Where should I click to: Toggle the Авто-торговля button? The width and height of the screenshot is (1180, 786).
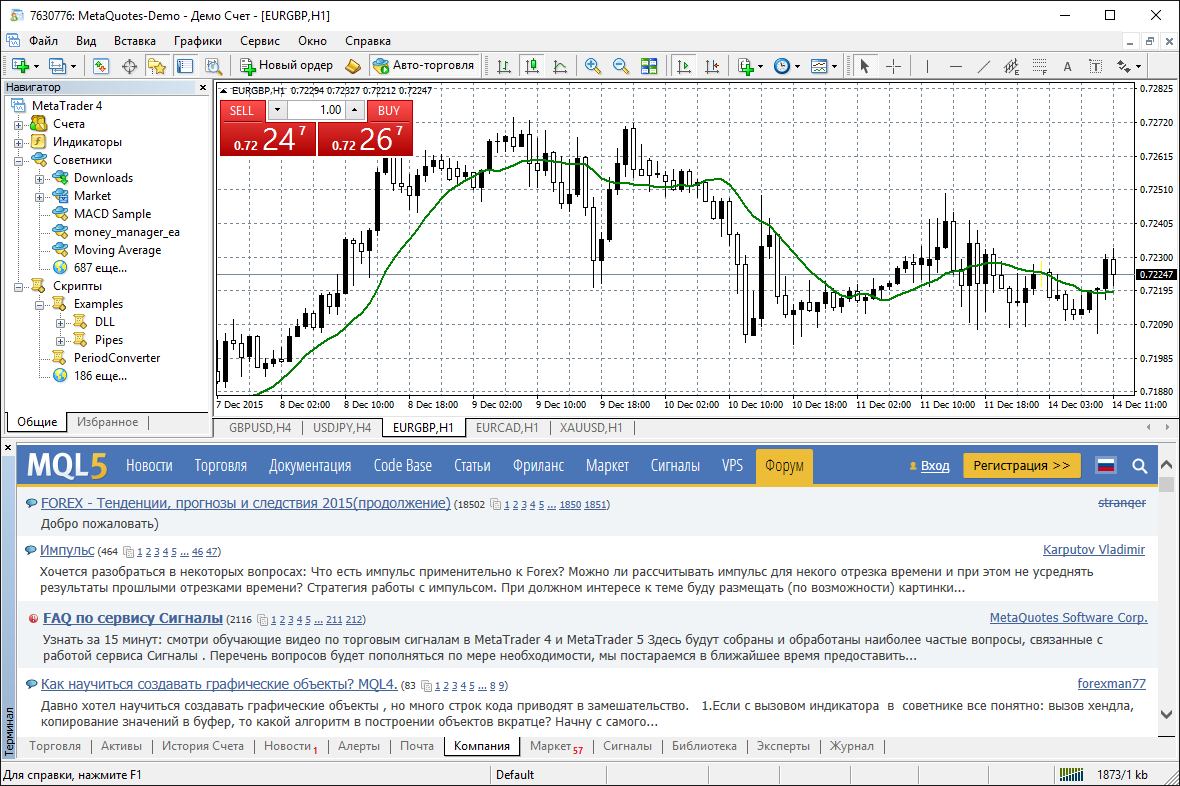(423, 66)
